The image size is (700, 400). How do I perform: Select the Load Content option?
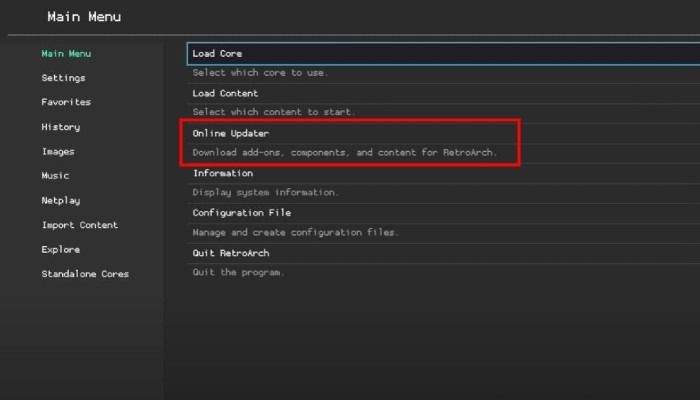(x=225, y=94)
